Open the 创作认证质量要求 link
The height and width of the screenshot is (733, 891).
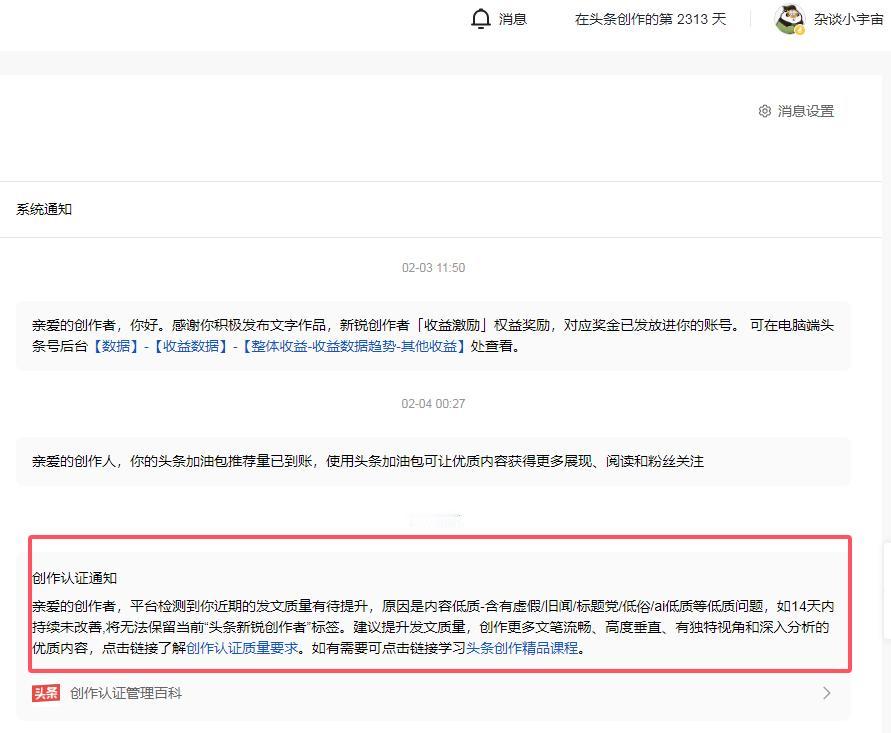tap(243, 648)
